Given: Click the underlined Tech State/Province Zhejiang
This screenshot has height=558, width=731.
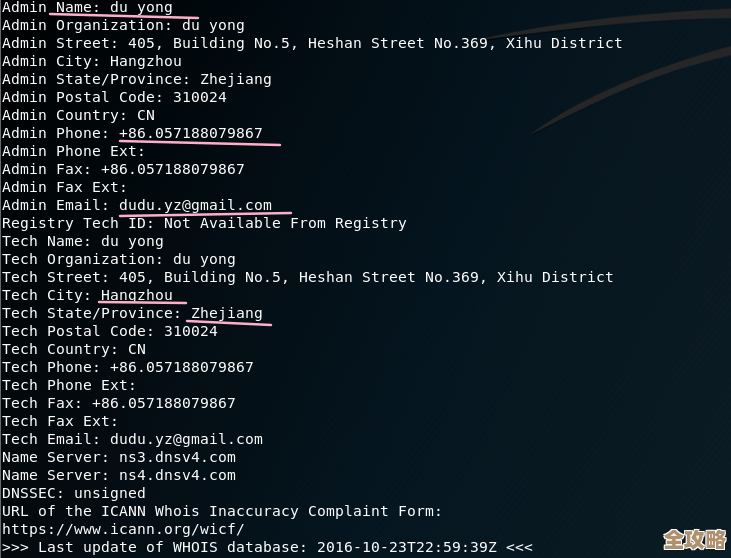Looking at the screenshot, I should (x=227, y=313).
